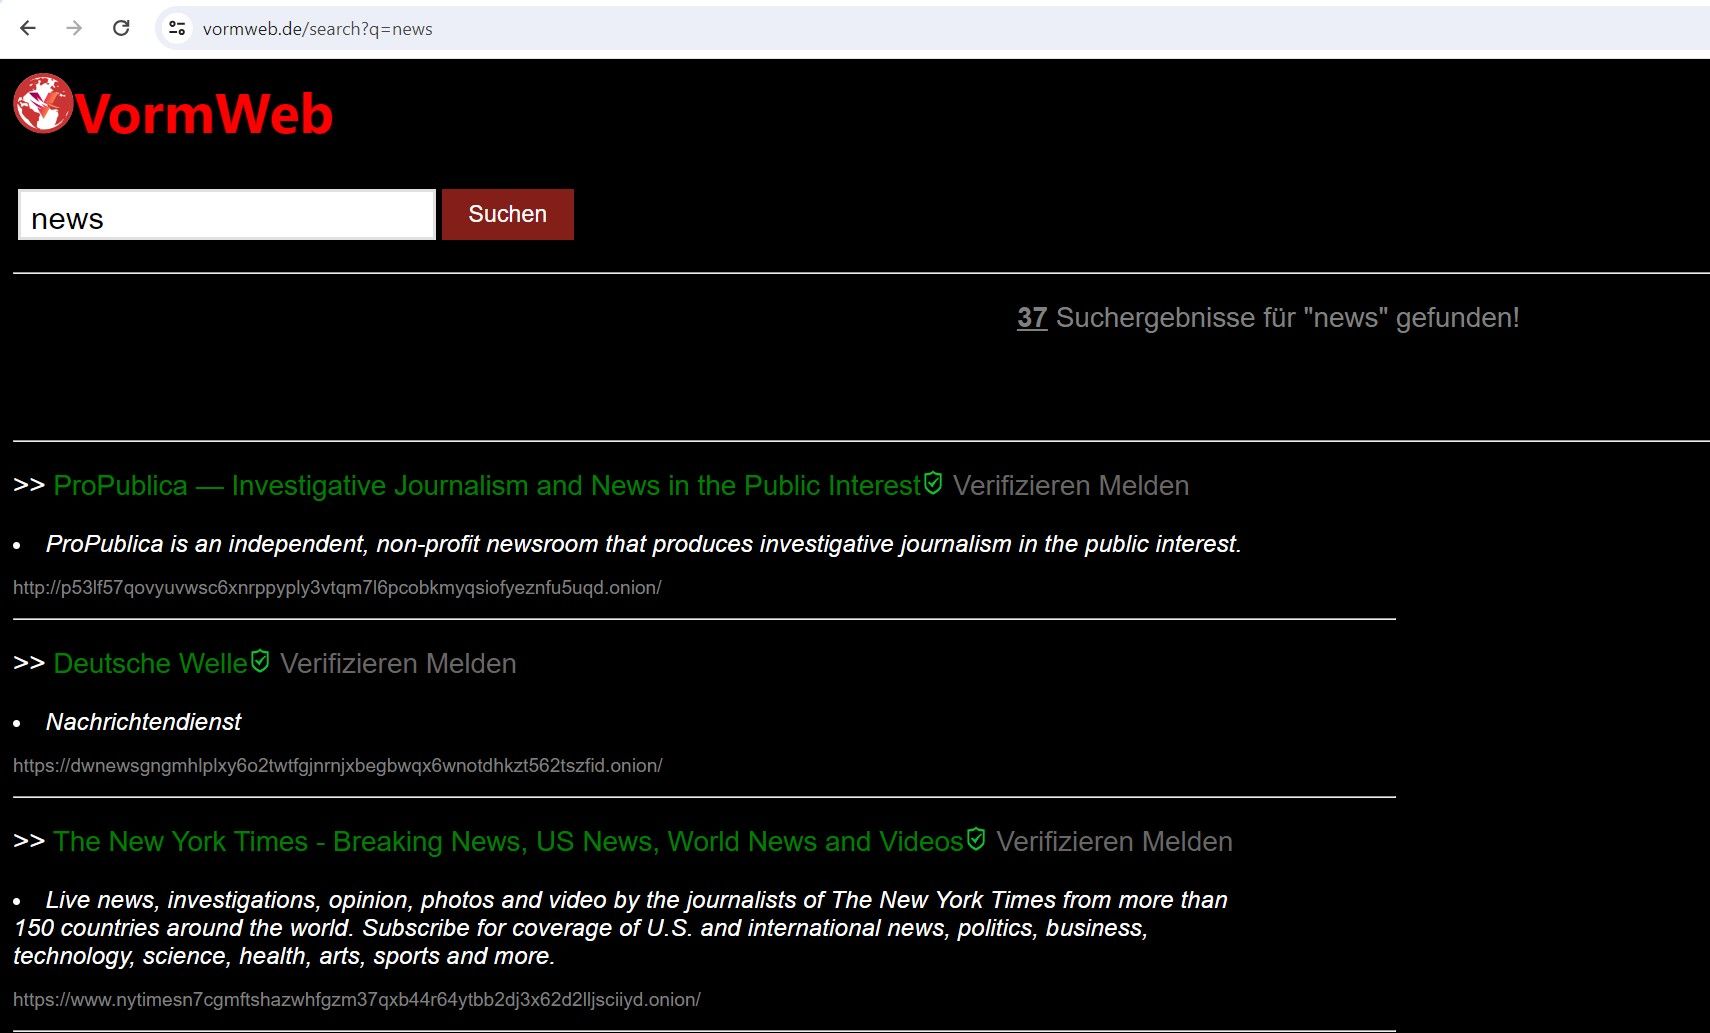
Task: Click the browser back arrow
Action: 28,28
